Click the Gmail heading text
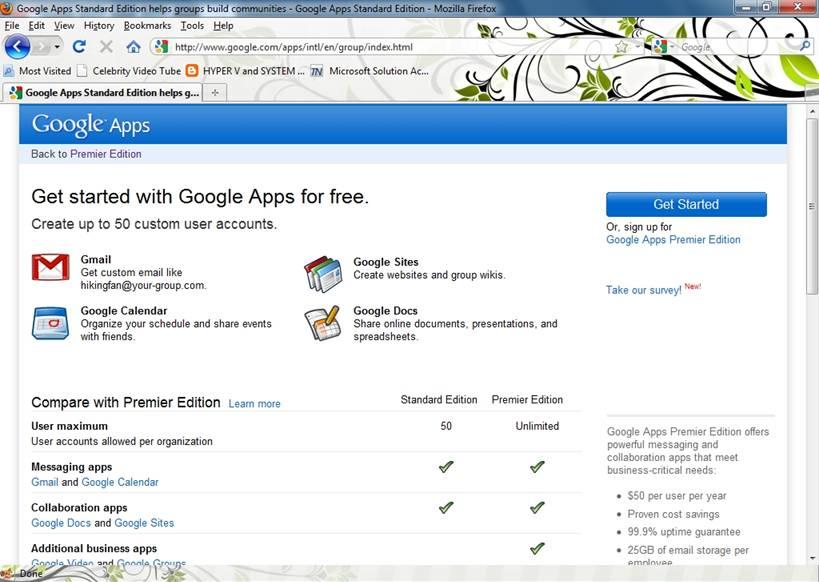819x582 pixels. (x=96, y=259)
